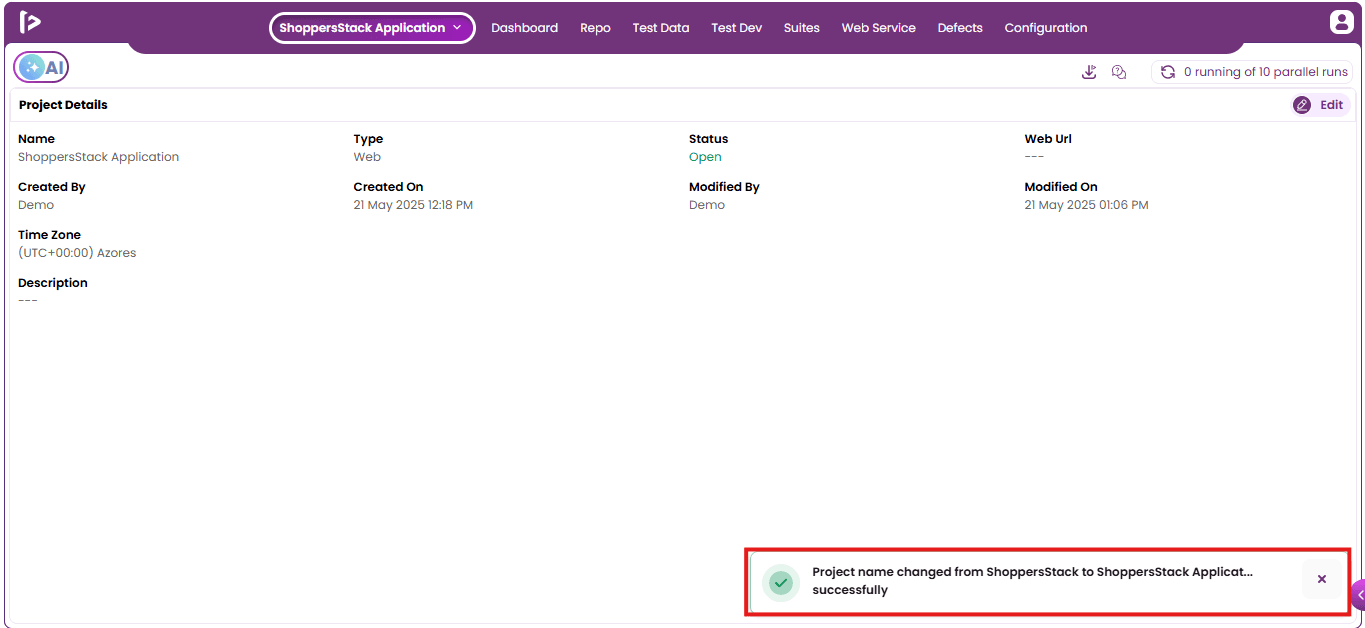Click the download icon beside parallel runs

[1089, 72]
